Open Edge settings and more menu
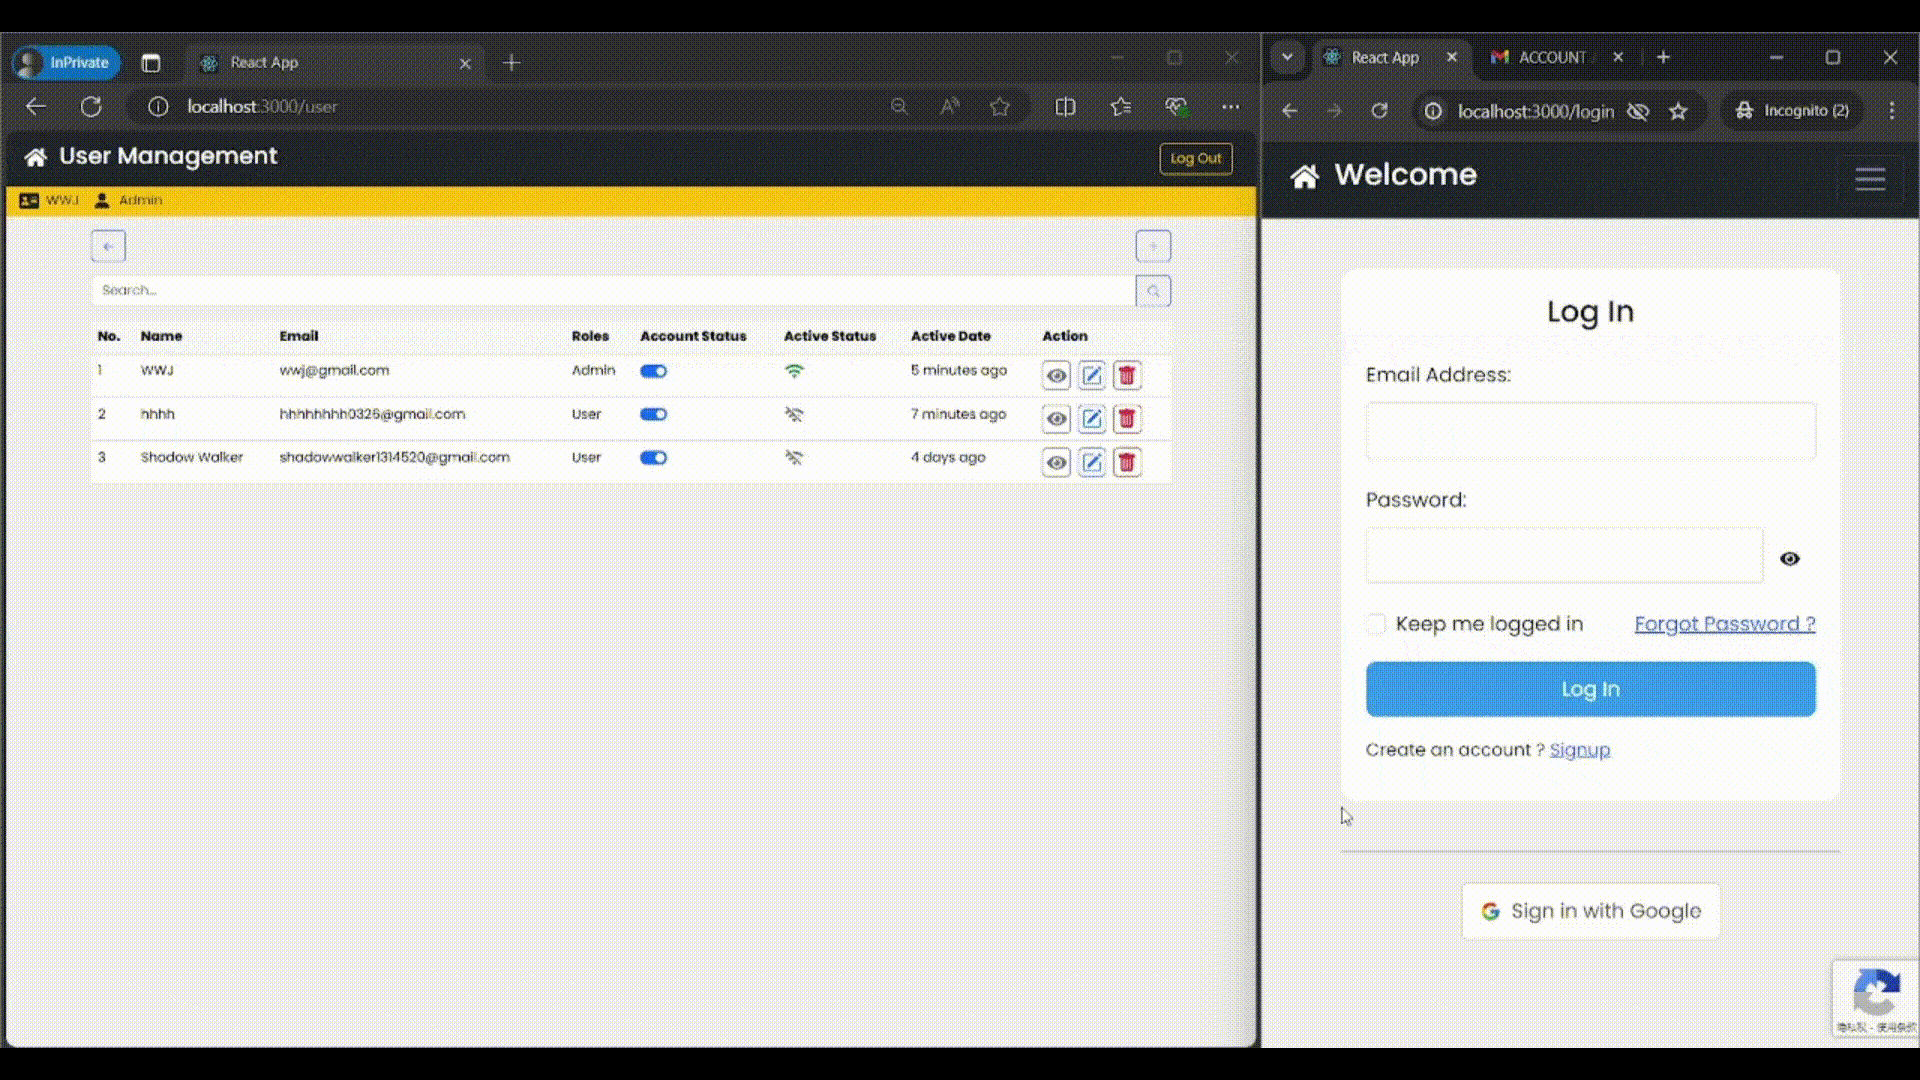The height and width of the screenshot is (1080, 1920). coord(1230,106)
